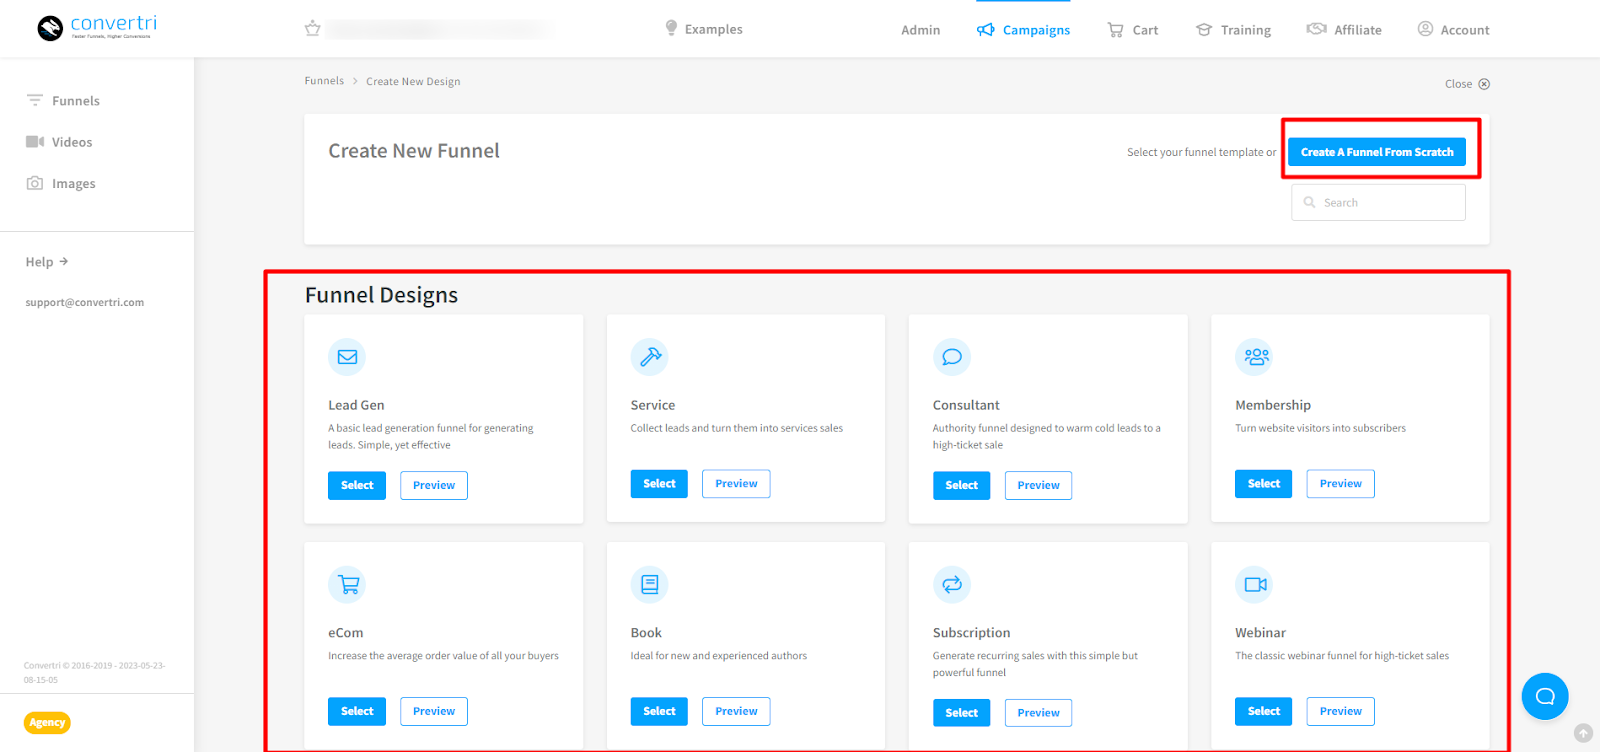Open the Videos section in the sidebar
Screen dimensions: 1600x752
71,142
